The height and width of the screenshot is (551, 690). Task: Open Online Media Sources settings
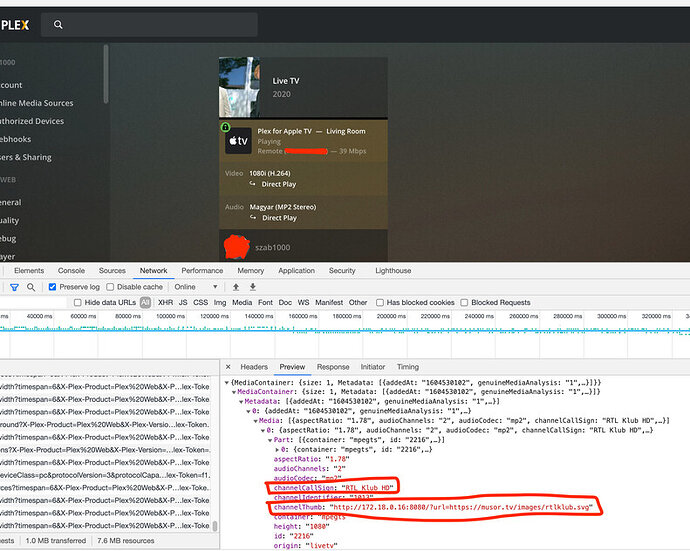[x=37, y=103]
